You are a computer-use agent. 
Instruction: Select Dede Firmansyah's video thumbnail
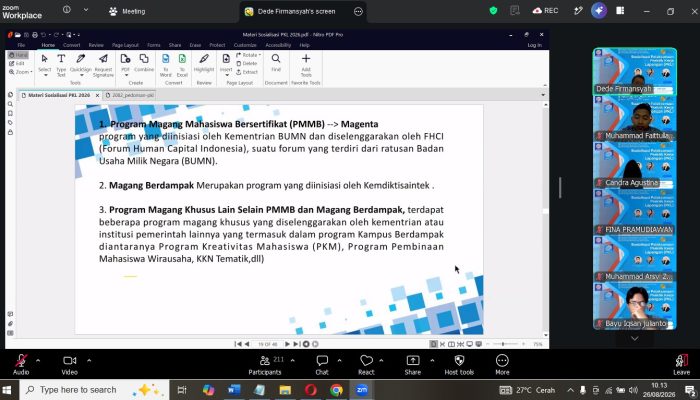tap(634, 71)
